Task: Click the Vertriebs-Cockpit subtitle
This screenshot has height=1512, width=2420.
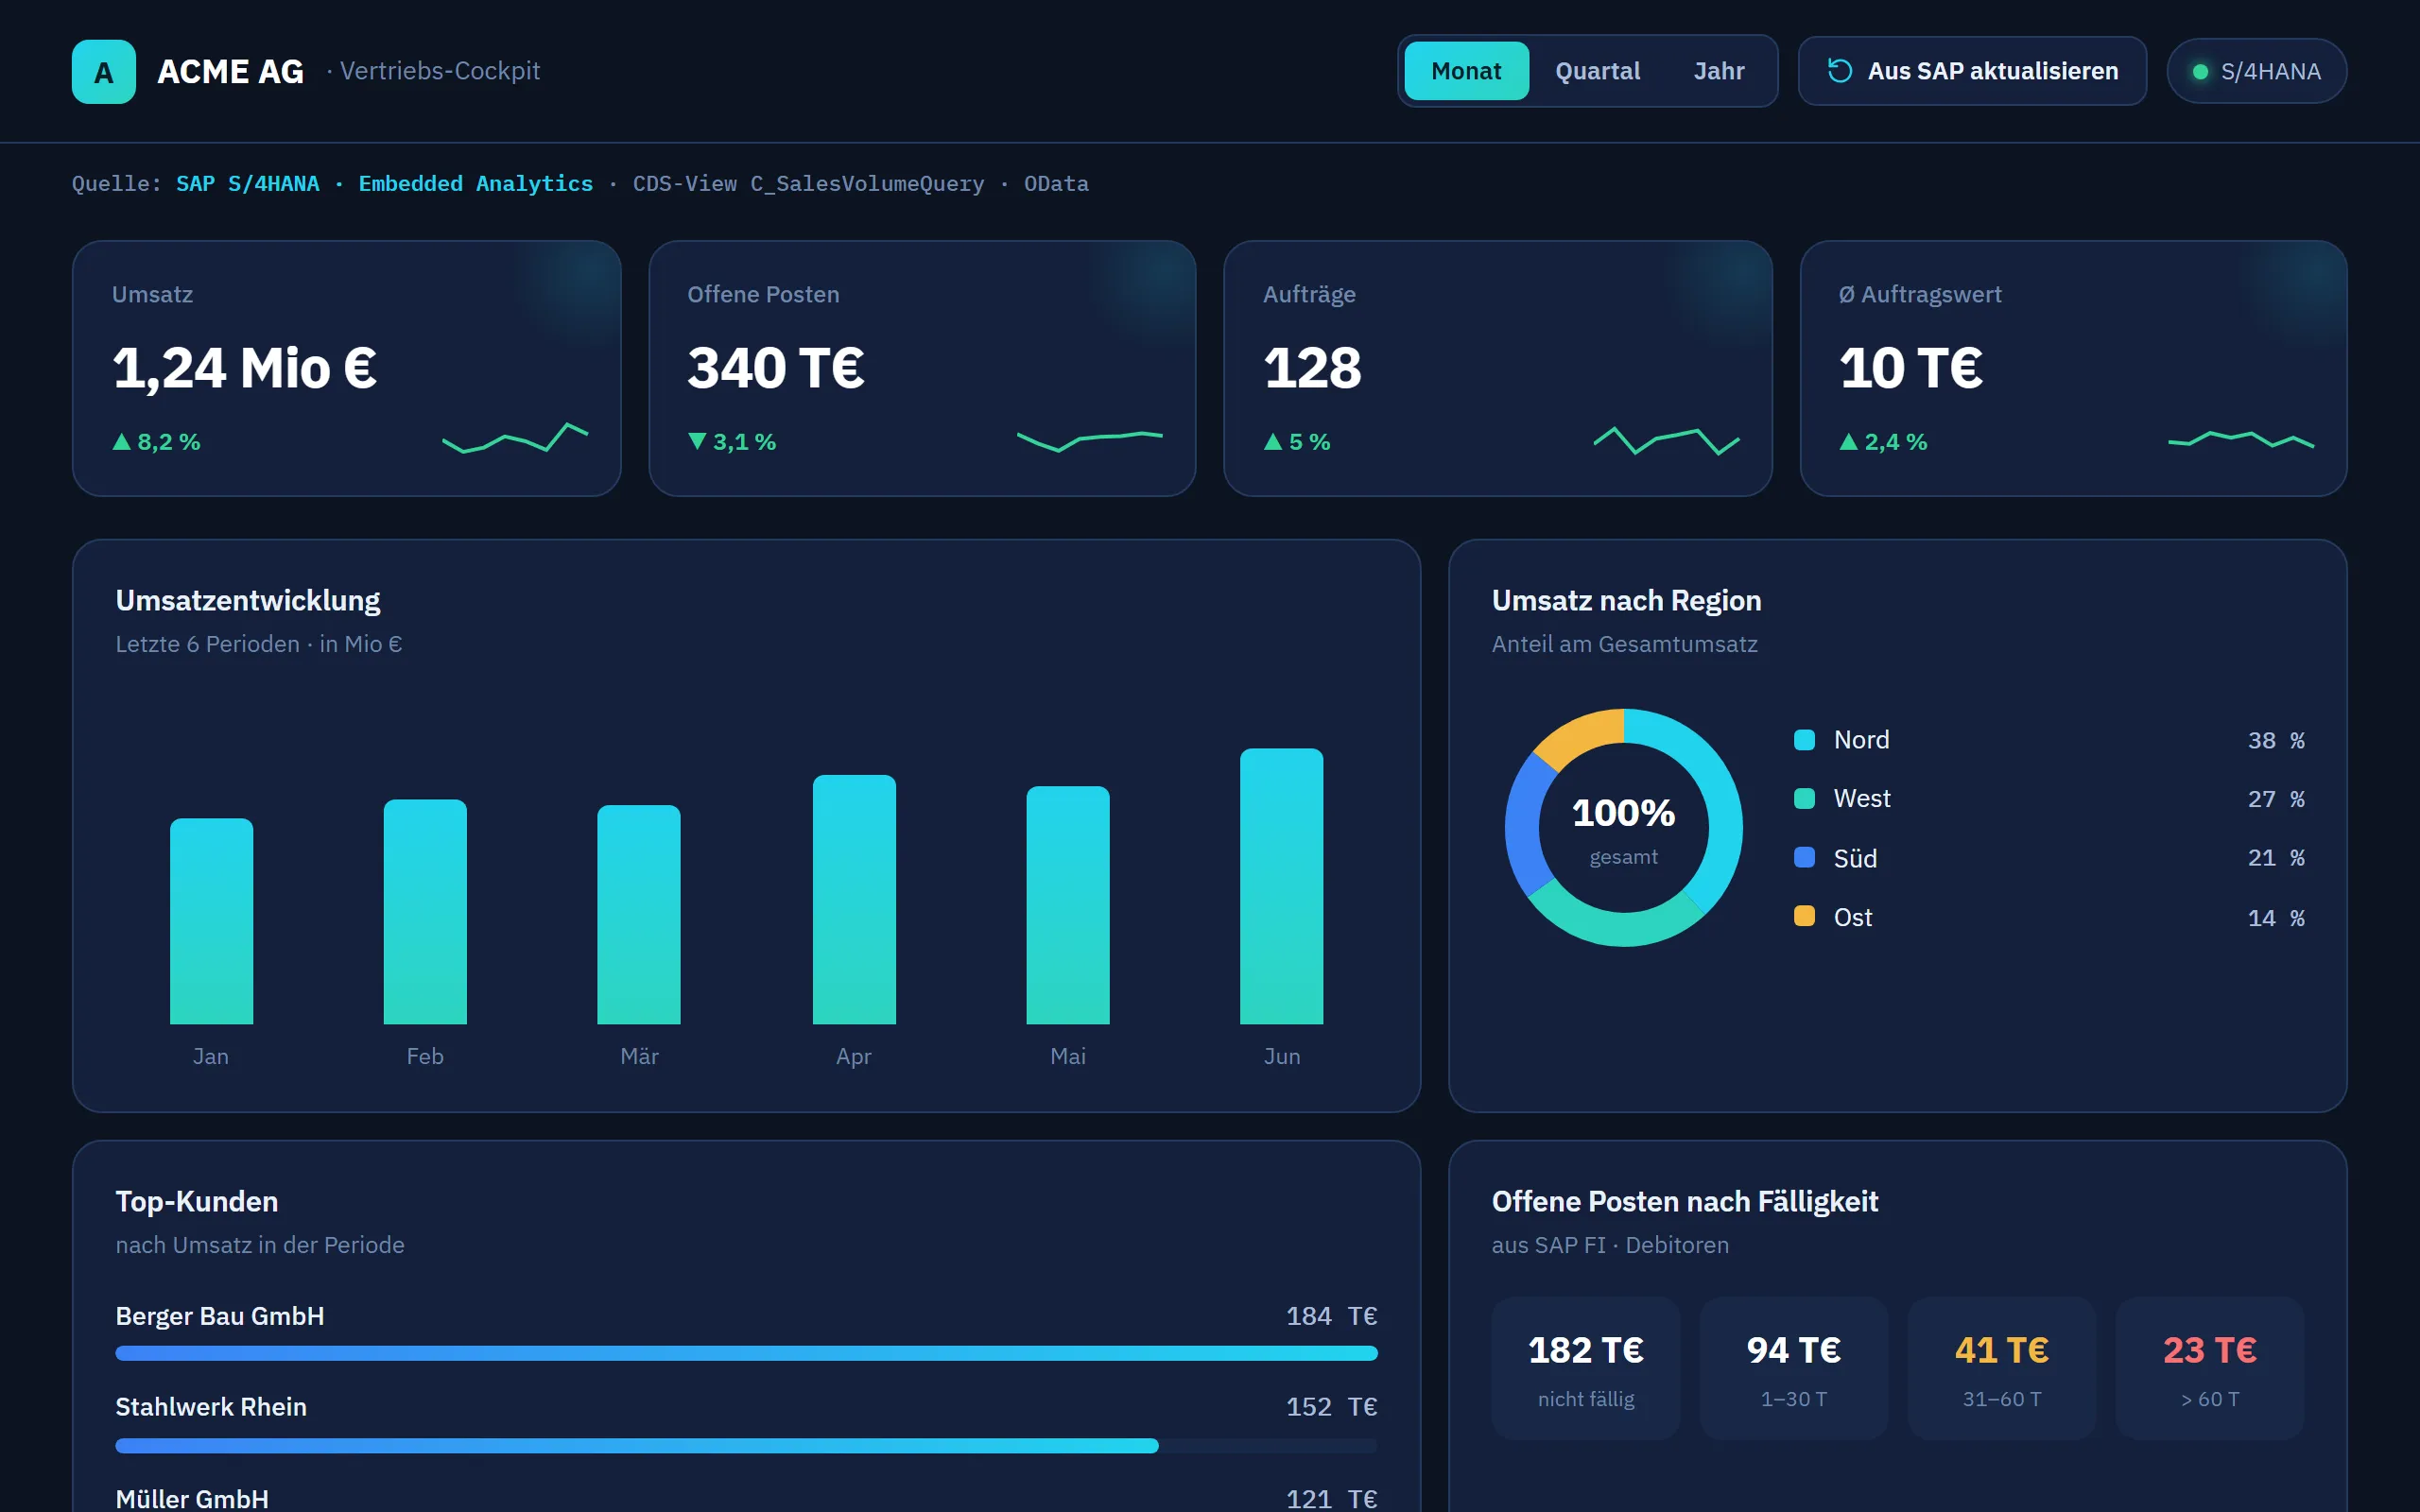Action: (440, 71)
